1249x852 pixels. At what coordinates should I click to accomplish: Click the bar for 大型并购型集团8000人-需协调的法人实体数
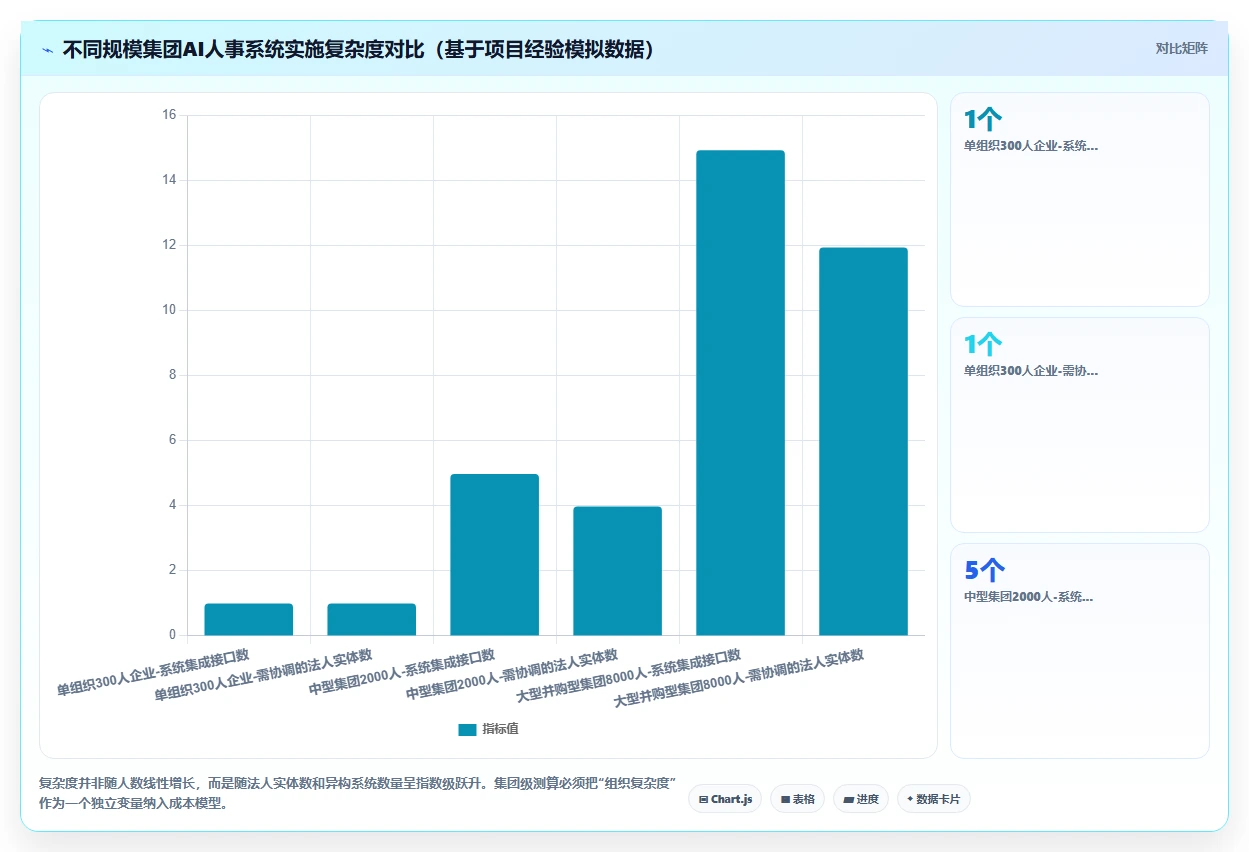863,441
